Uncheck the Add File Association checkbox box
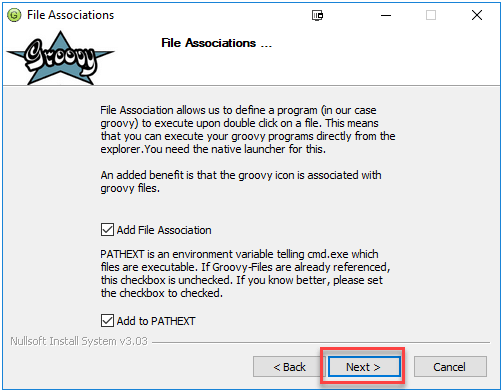 [x=107, y=230]
